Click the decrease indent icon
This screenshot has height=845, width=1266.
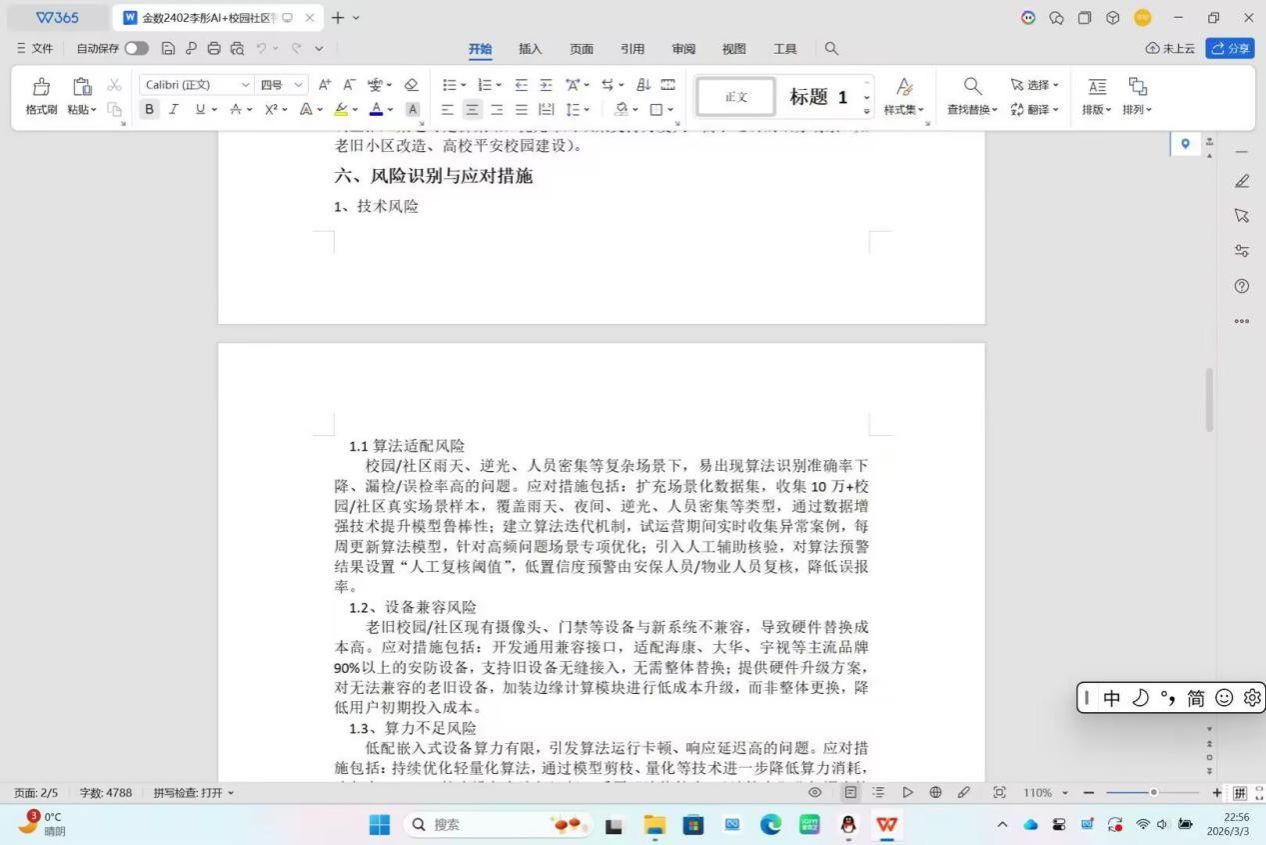click(521, 85)
